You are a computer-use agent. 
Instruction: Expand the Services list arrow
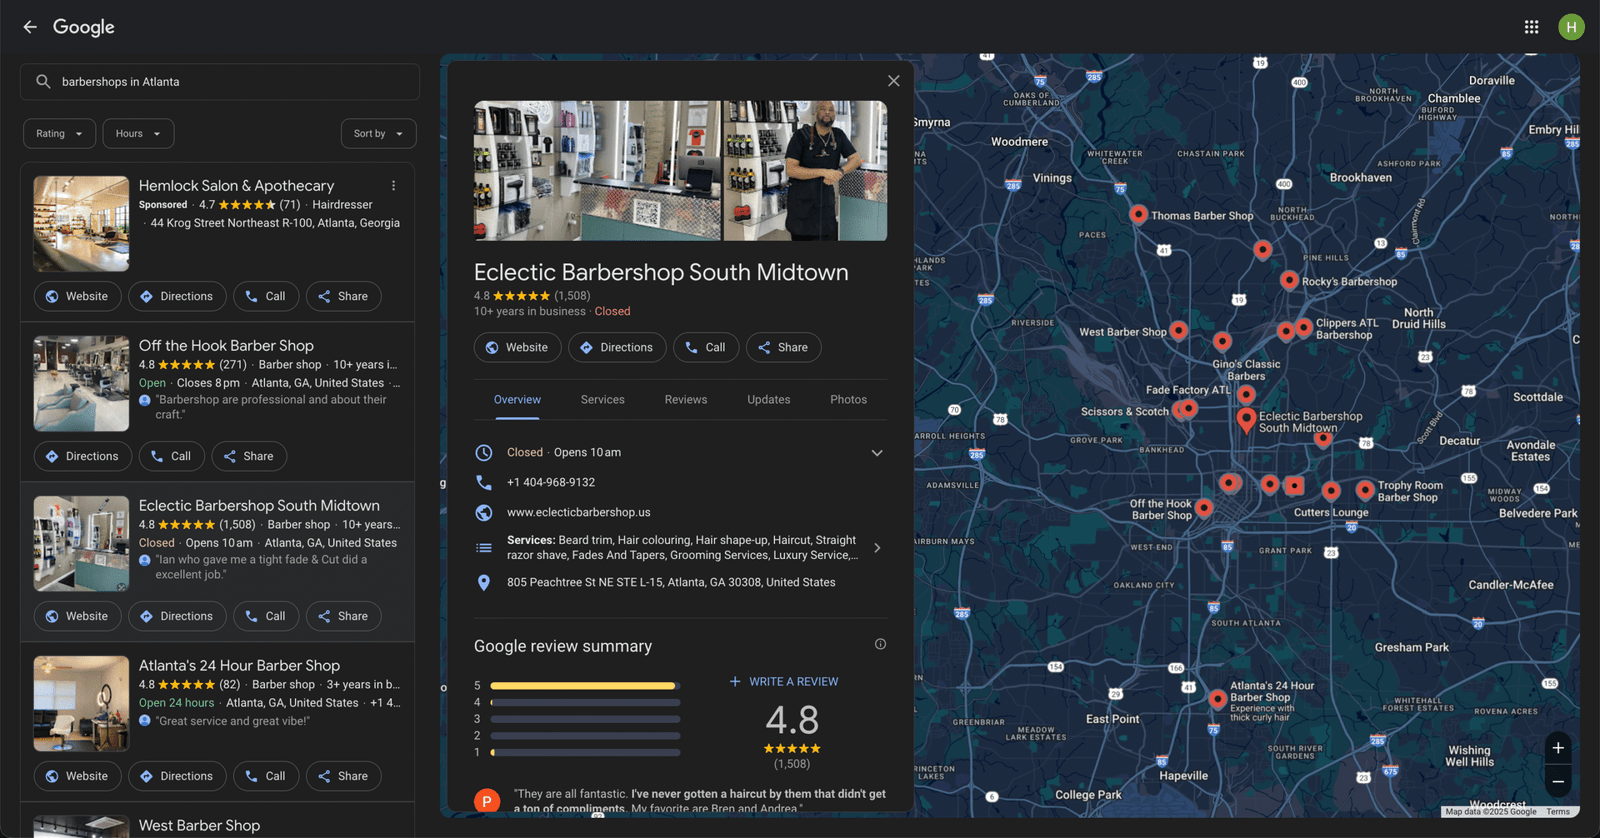point(877,548)
